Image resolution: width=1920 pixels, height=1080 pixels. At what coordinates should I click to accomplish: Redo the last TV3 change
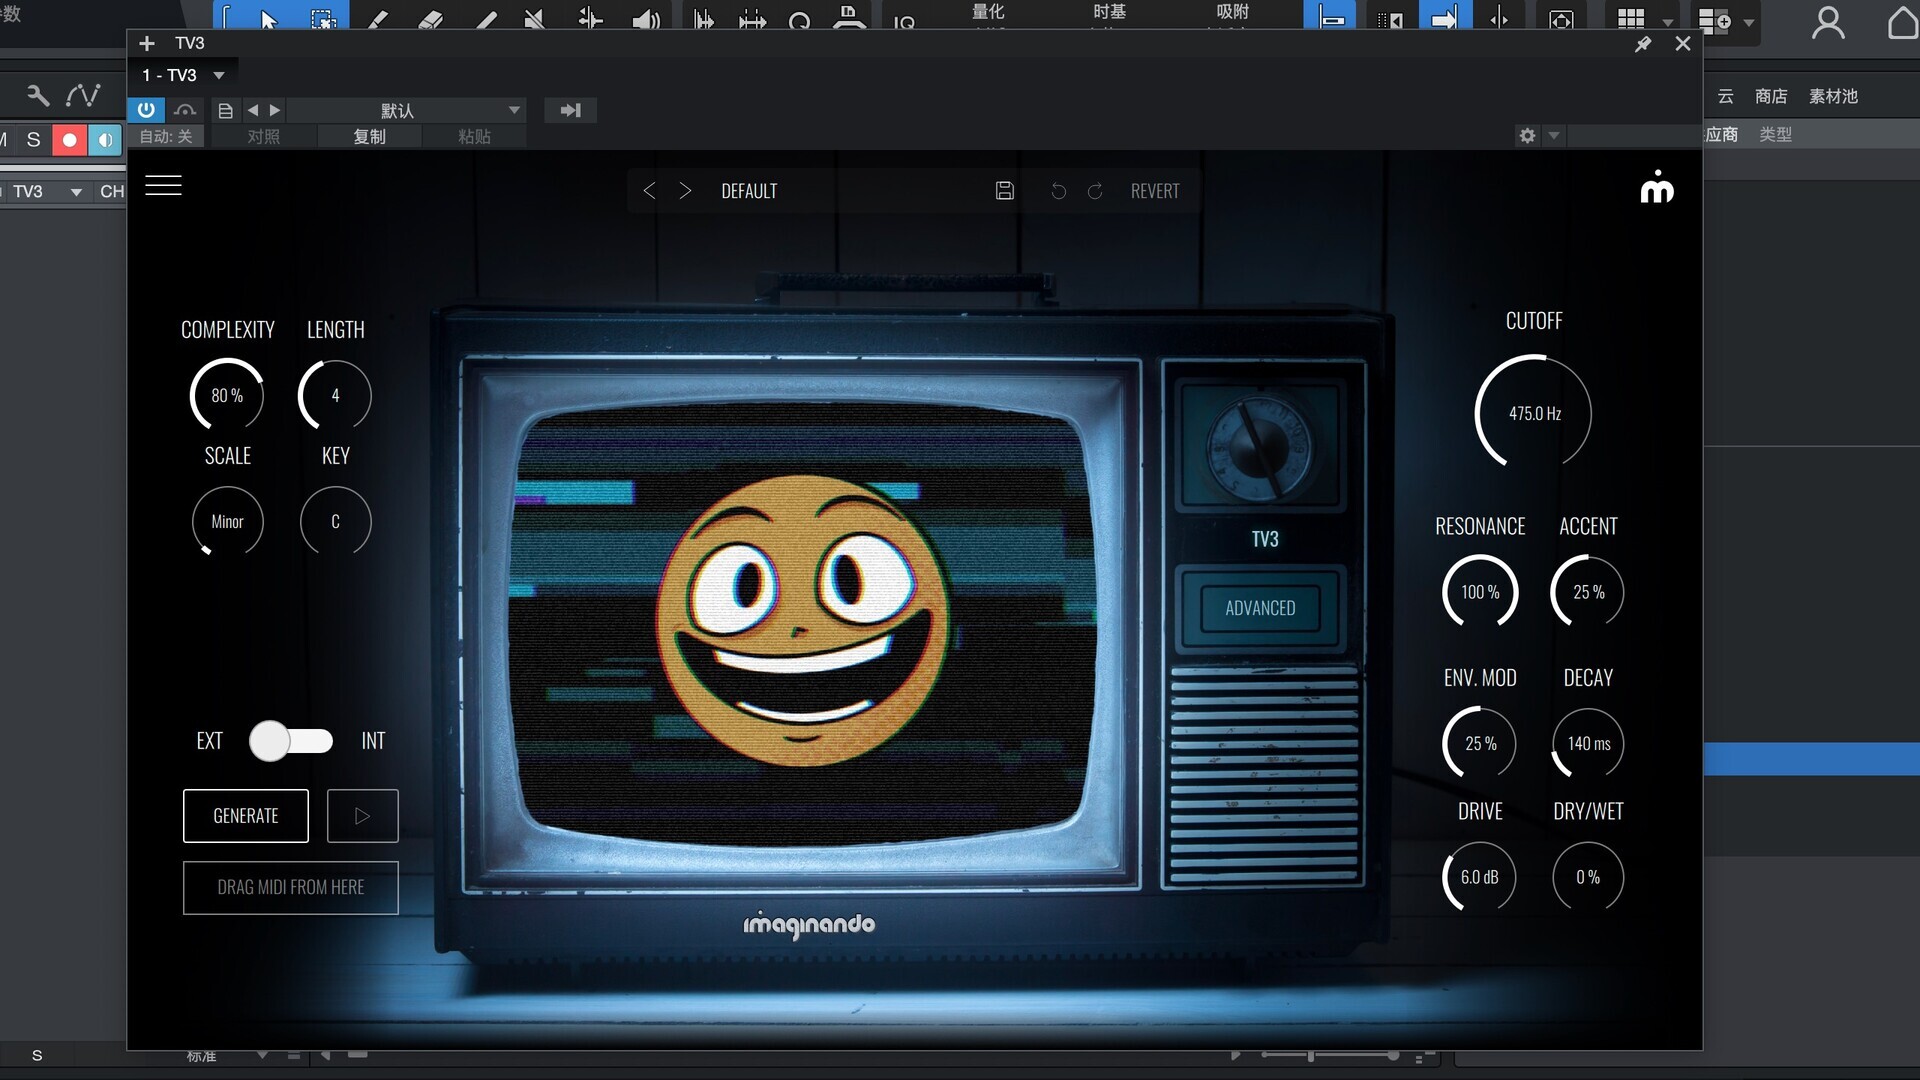coord(1095,191)
